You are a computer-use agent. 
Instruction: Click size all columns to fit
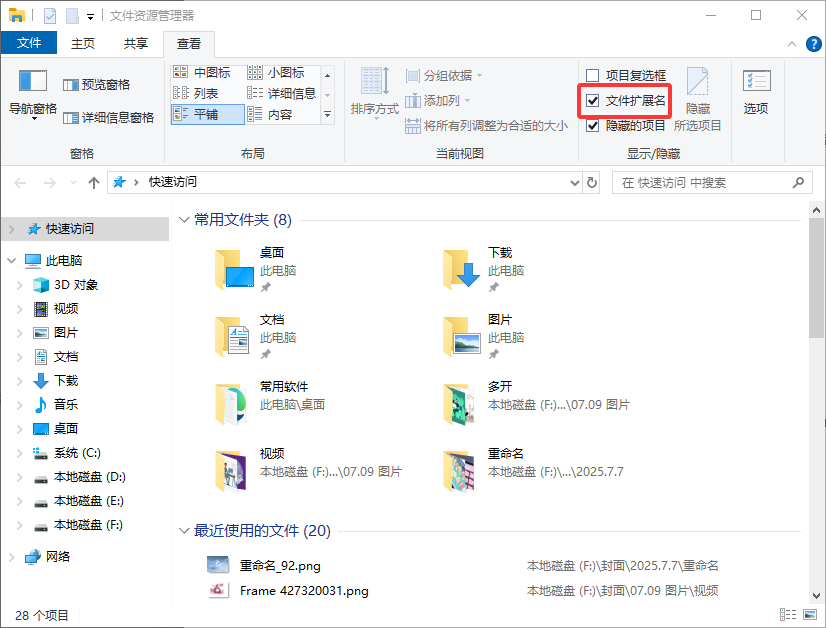(x=486, y=125)
